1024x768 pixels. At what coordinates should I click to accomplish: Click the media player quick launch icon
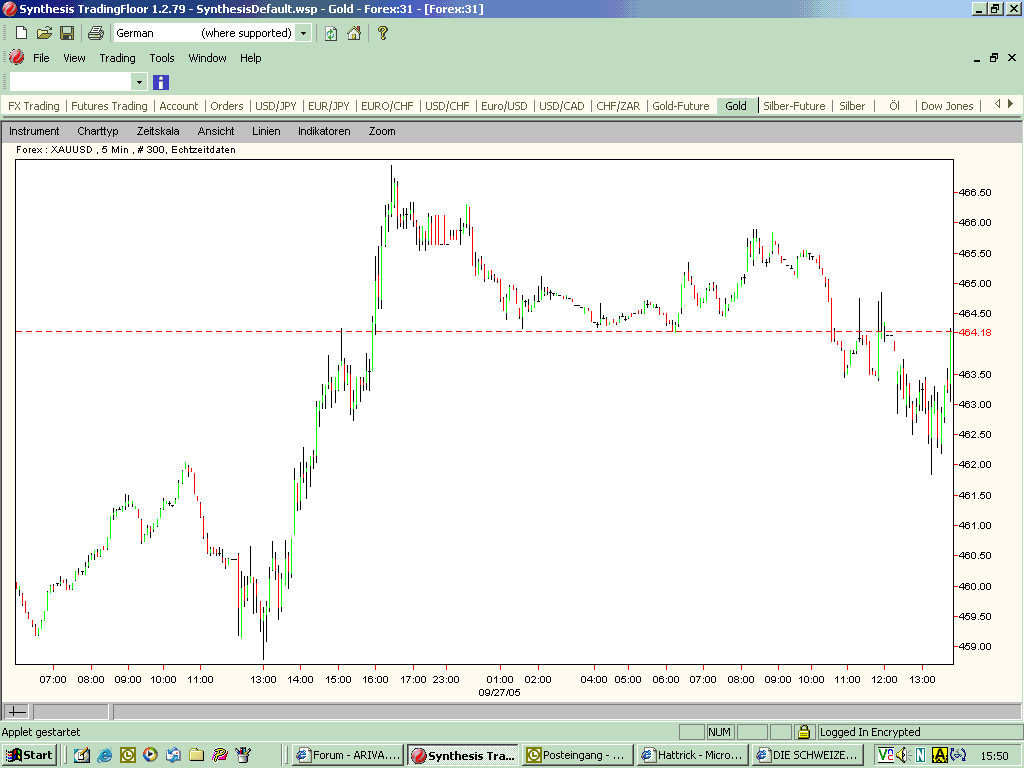[x=150, y=755]
